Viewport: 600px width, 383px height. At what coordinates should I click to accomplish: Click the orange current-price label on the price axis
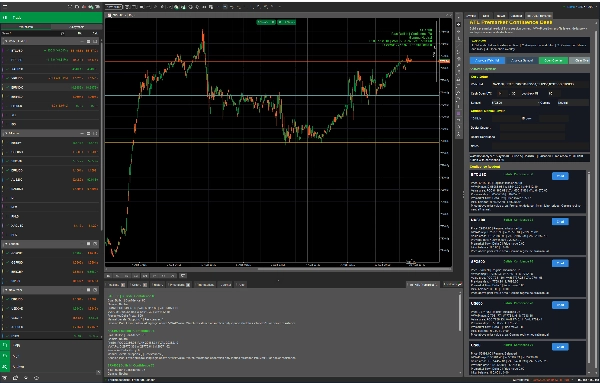click(445, 61)
